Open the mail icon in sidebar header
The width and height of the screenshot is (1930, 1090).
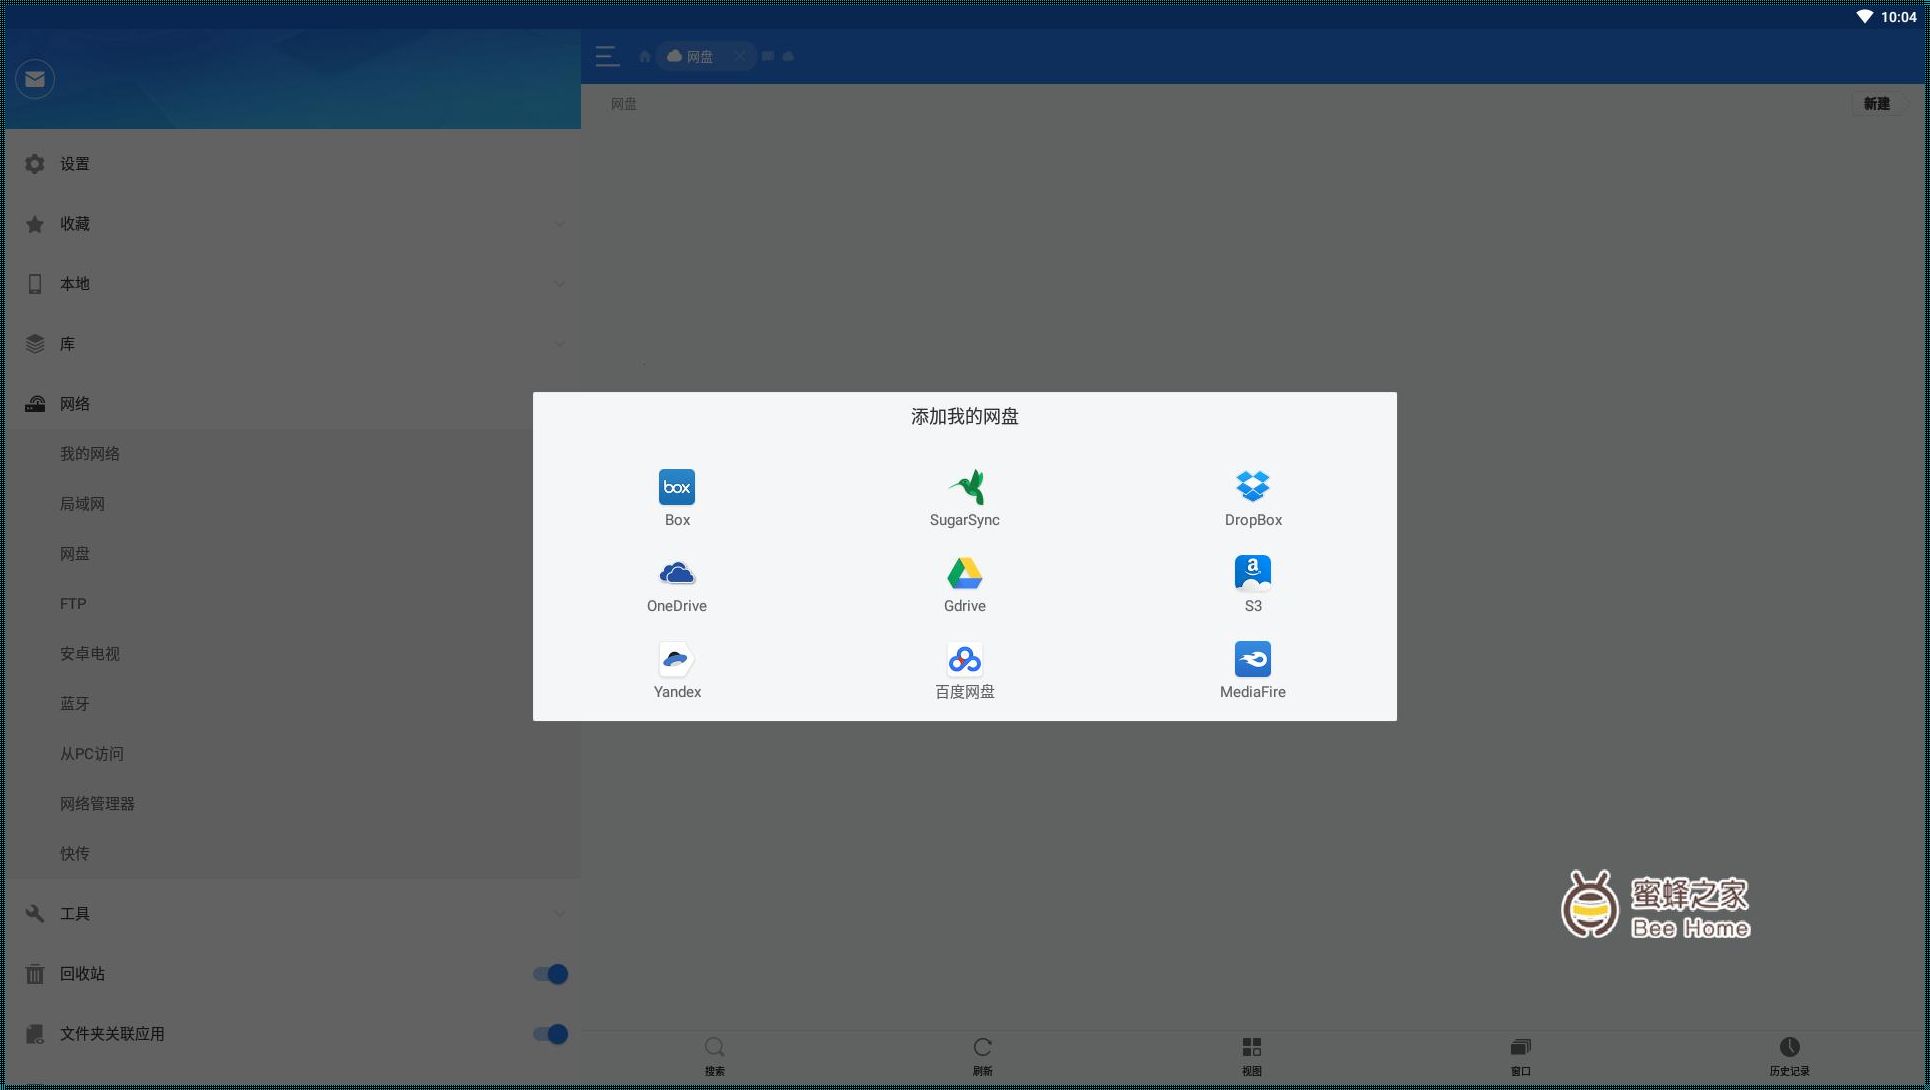coord(35,80)
